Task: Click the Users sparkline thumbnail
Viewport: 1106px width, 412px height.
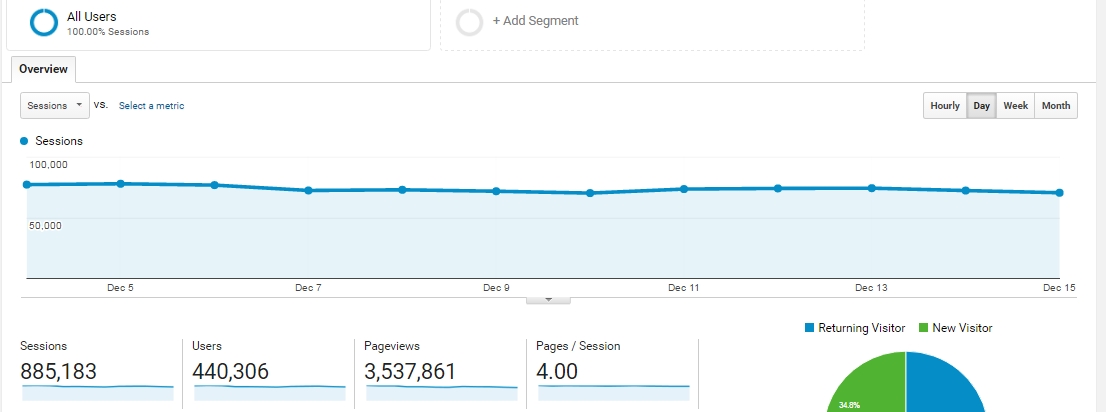Action: (269, 392)
